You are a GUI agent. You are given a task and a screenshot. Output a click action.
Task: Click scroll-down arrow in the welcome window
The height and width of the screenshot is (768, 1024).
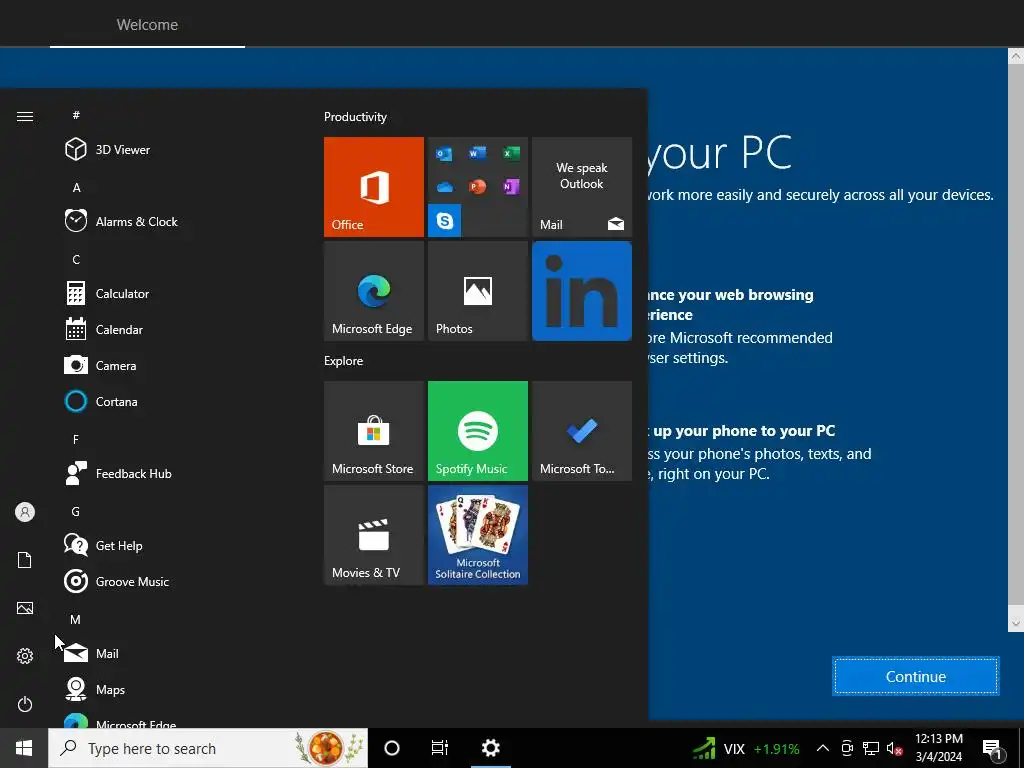[1016, 624]
